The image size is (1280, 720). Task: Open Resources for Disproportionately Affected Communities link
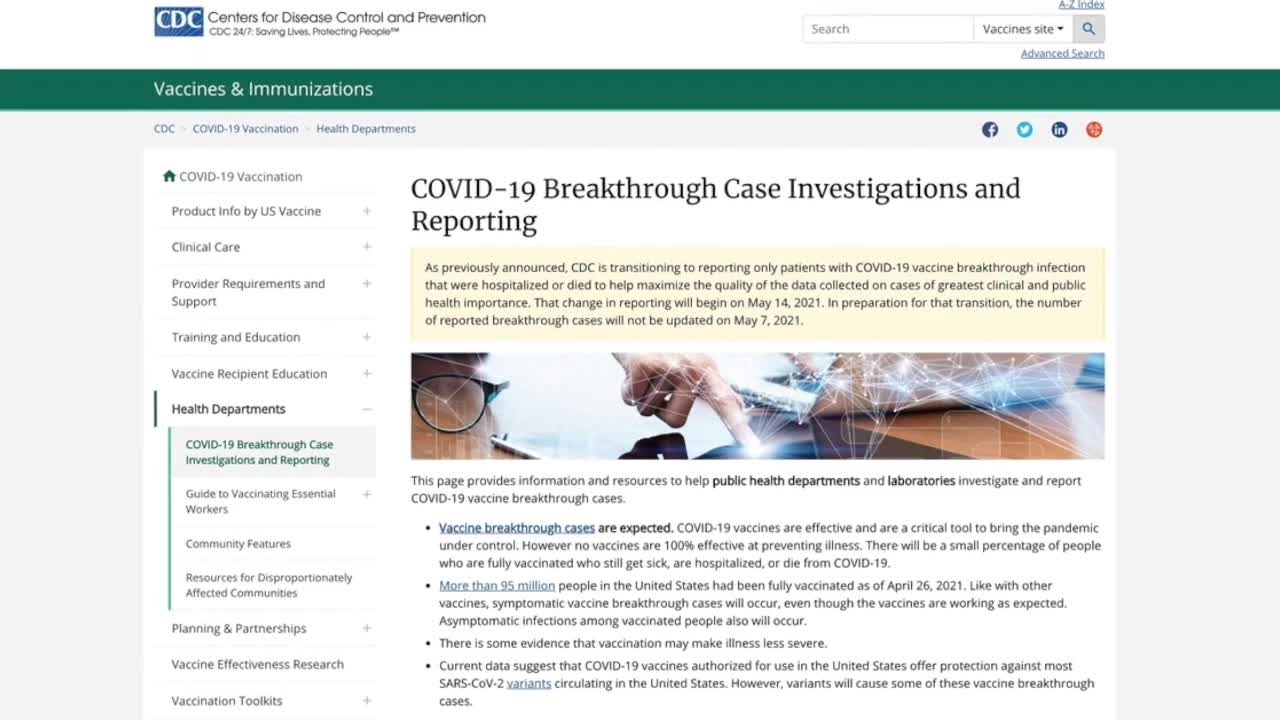pyautogui.click(x=268, y=585)
